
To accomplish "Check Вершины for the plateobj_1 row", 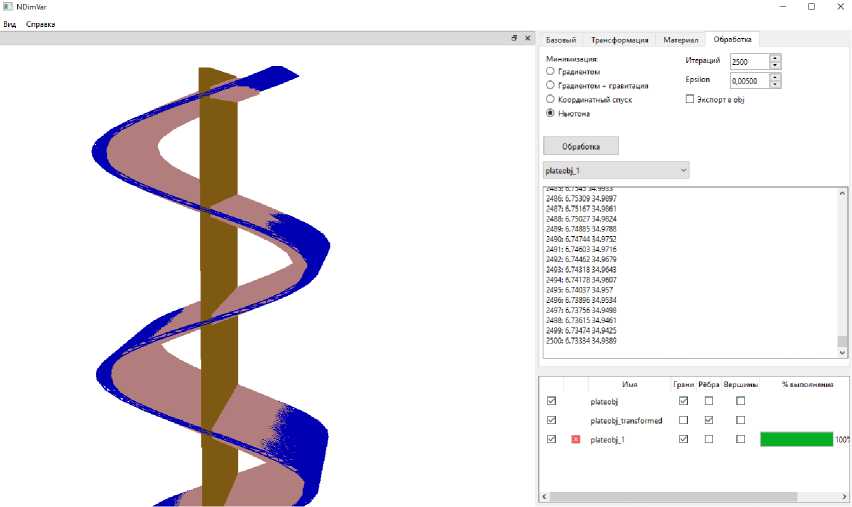I will (741, 439).
